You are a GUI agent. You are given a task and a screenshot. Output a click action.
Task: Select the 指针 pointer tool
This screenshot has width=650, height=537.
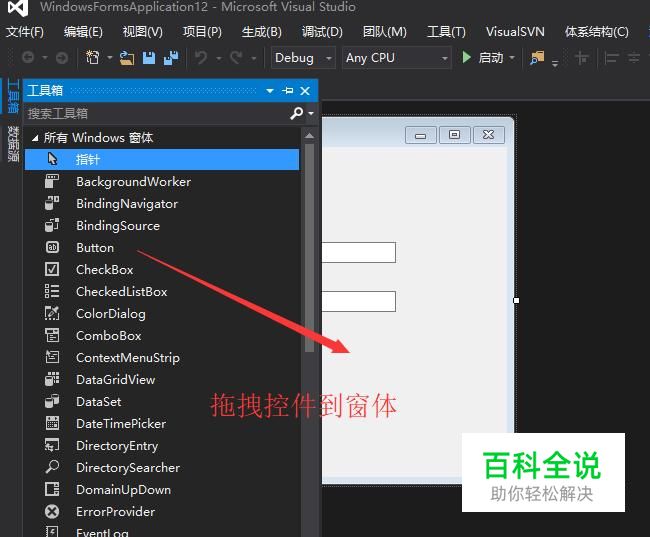(x=162, y=160)
